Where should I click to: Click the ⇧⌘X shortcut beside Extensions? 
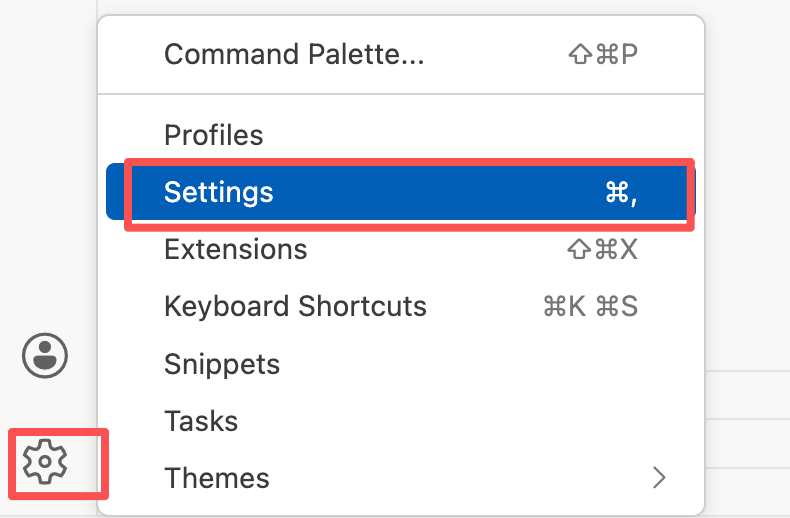(x=601, y=249)
